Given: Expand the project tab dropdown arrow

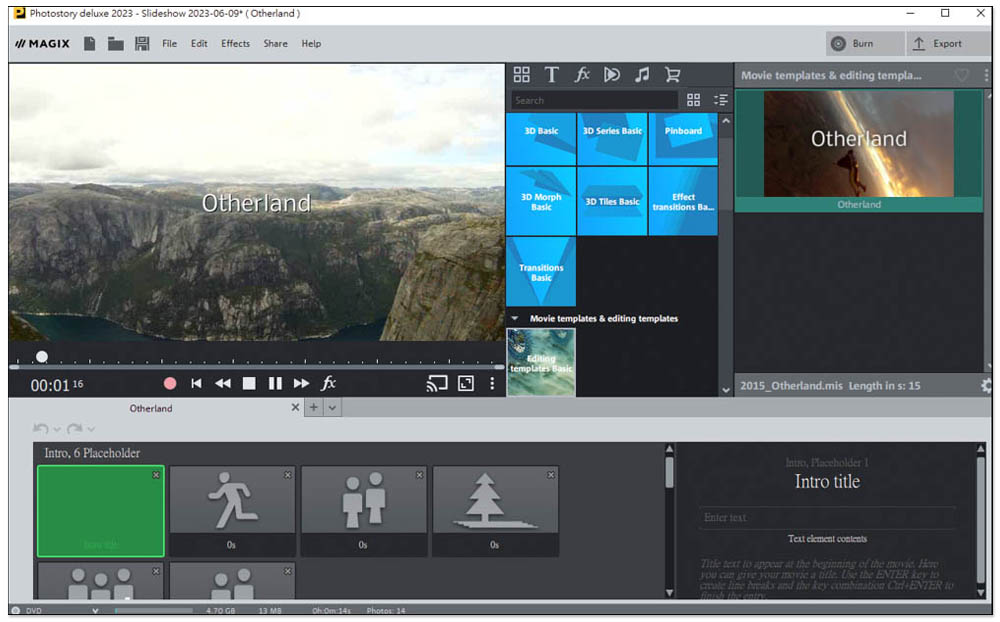Looking at the screenshot, I should [333, 408].
